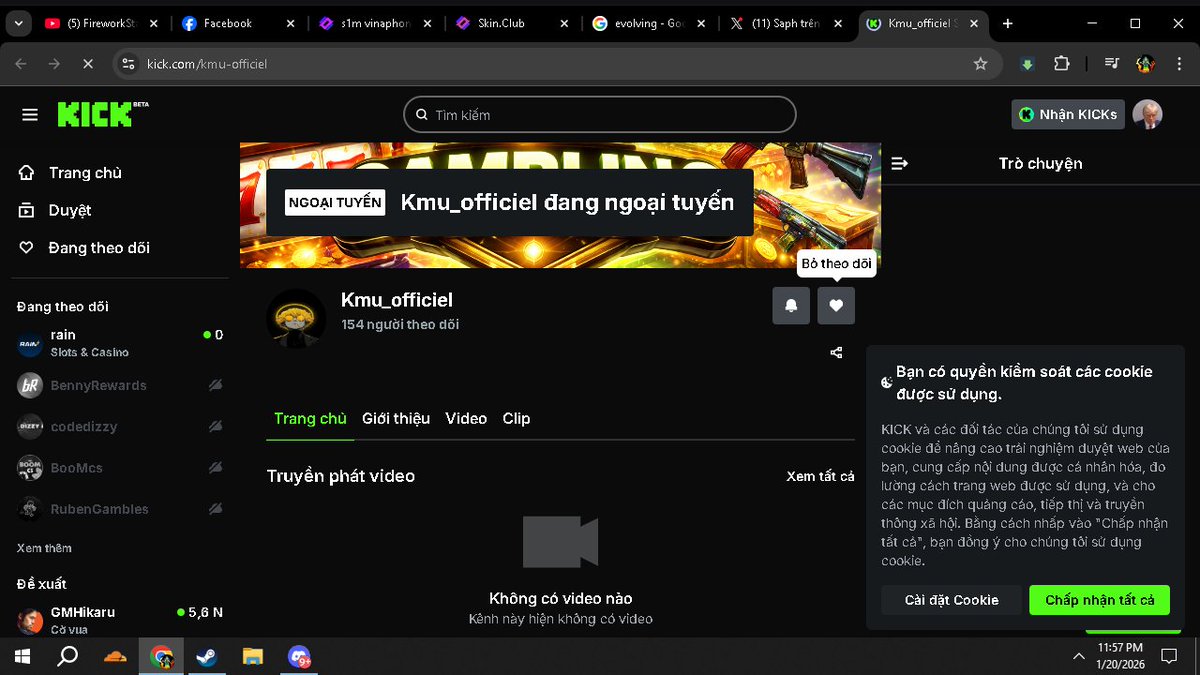Click green download extension icon

(x=1027, y=64)
